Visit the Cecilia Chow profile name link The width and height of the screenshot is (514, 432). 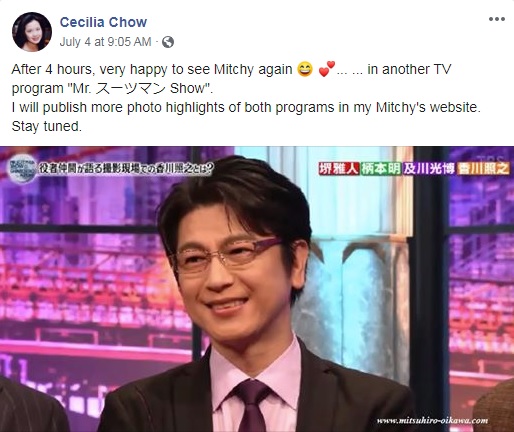coord(103,22)
